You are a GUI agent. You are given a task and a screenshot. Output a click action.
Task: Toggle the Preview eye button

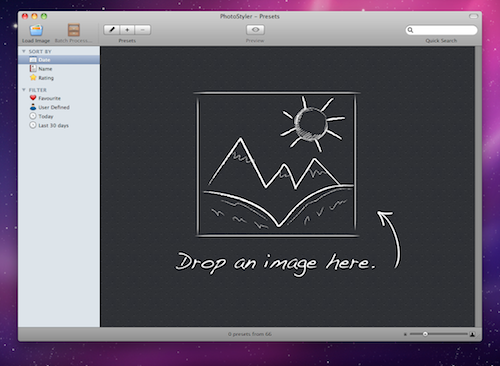click(255, 30)
